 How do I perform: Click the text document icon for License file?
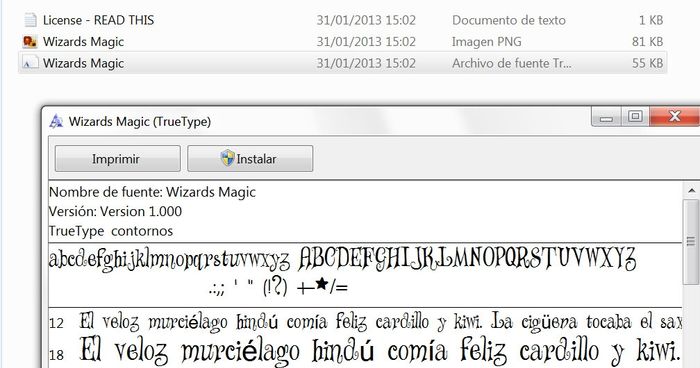click(30, 20)
